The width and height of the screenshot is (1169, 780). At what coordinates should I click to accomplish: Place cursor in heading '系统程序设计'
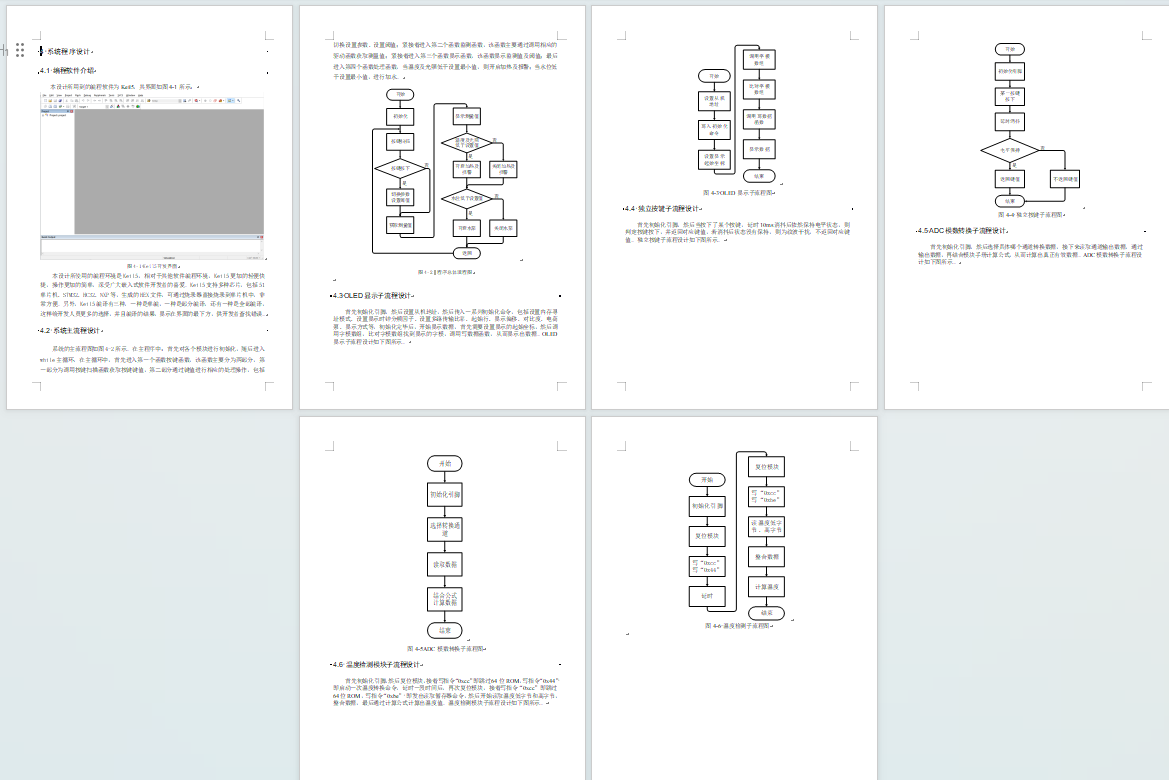69,51
